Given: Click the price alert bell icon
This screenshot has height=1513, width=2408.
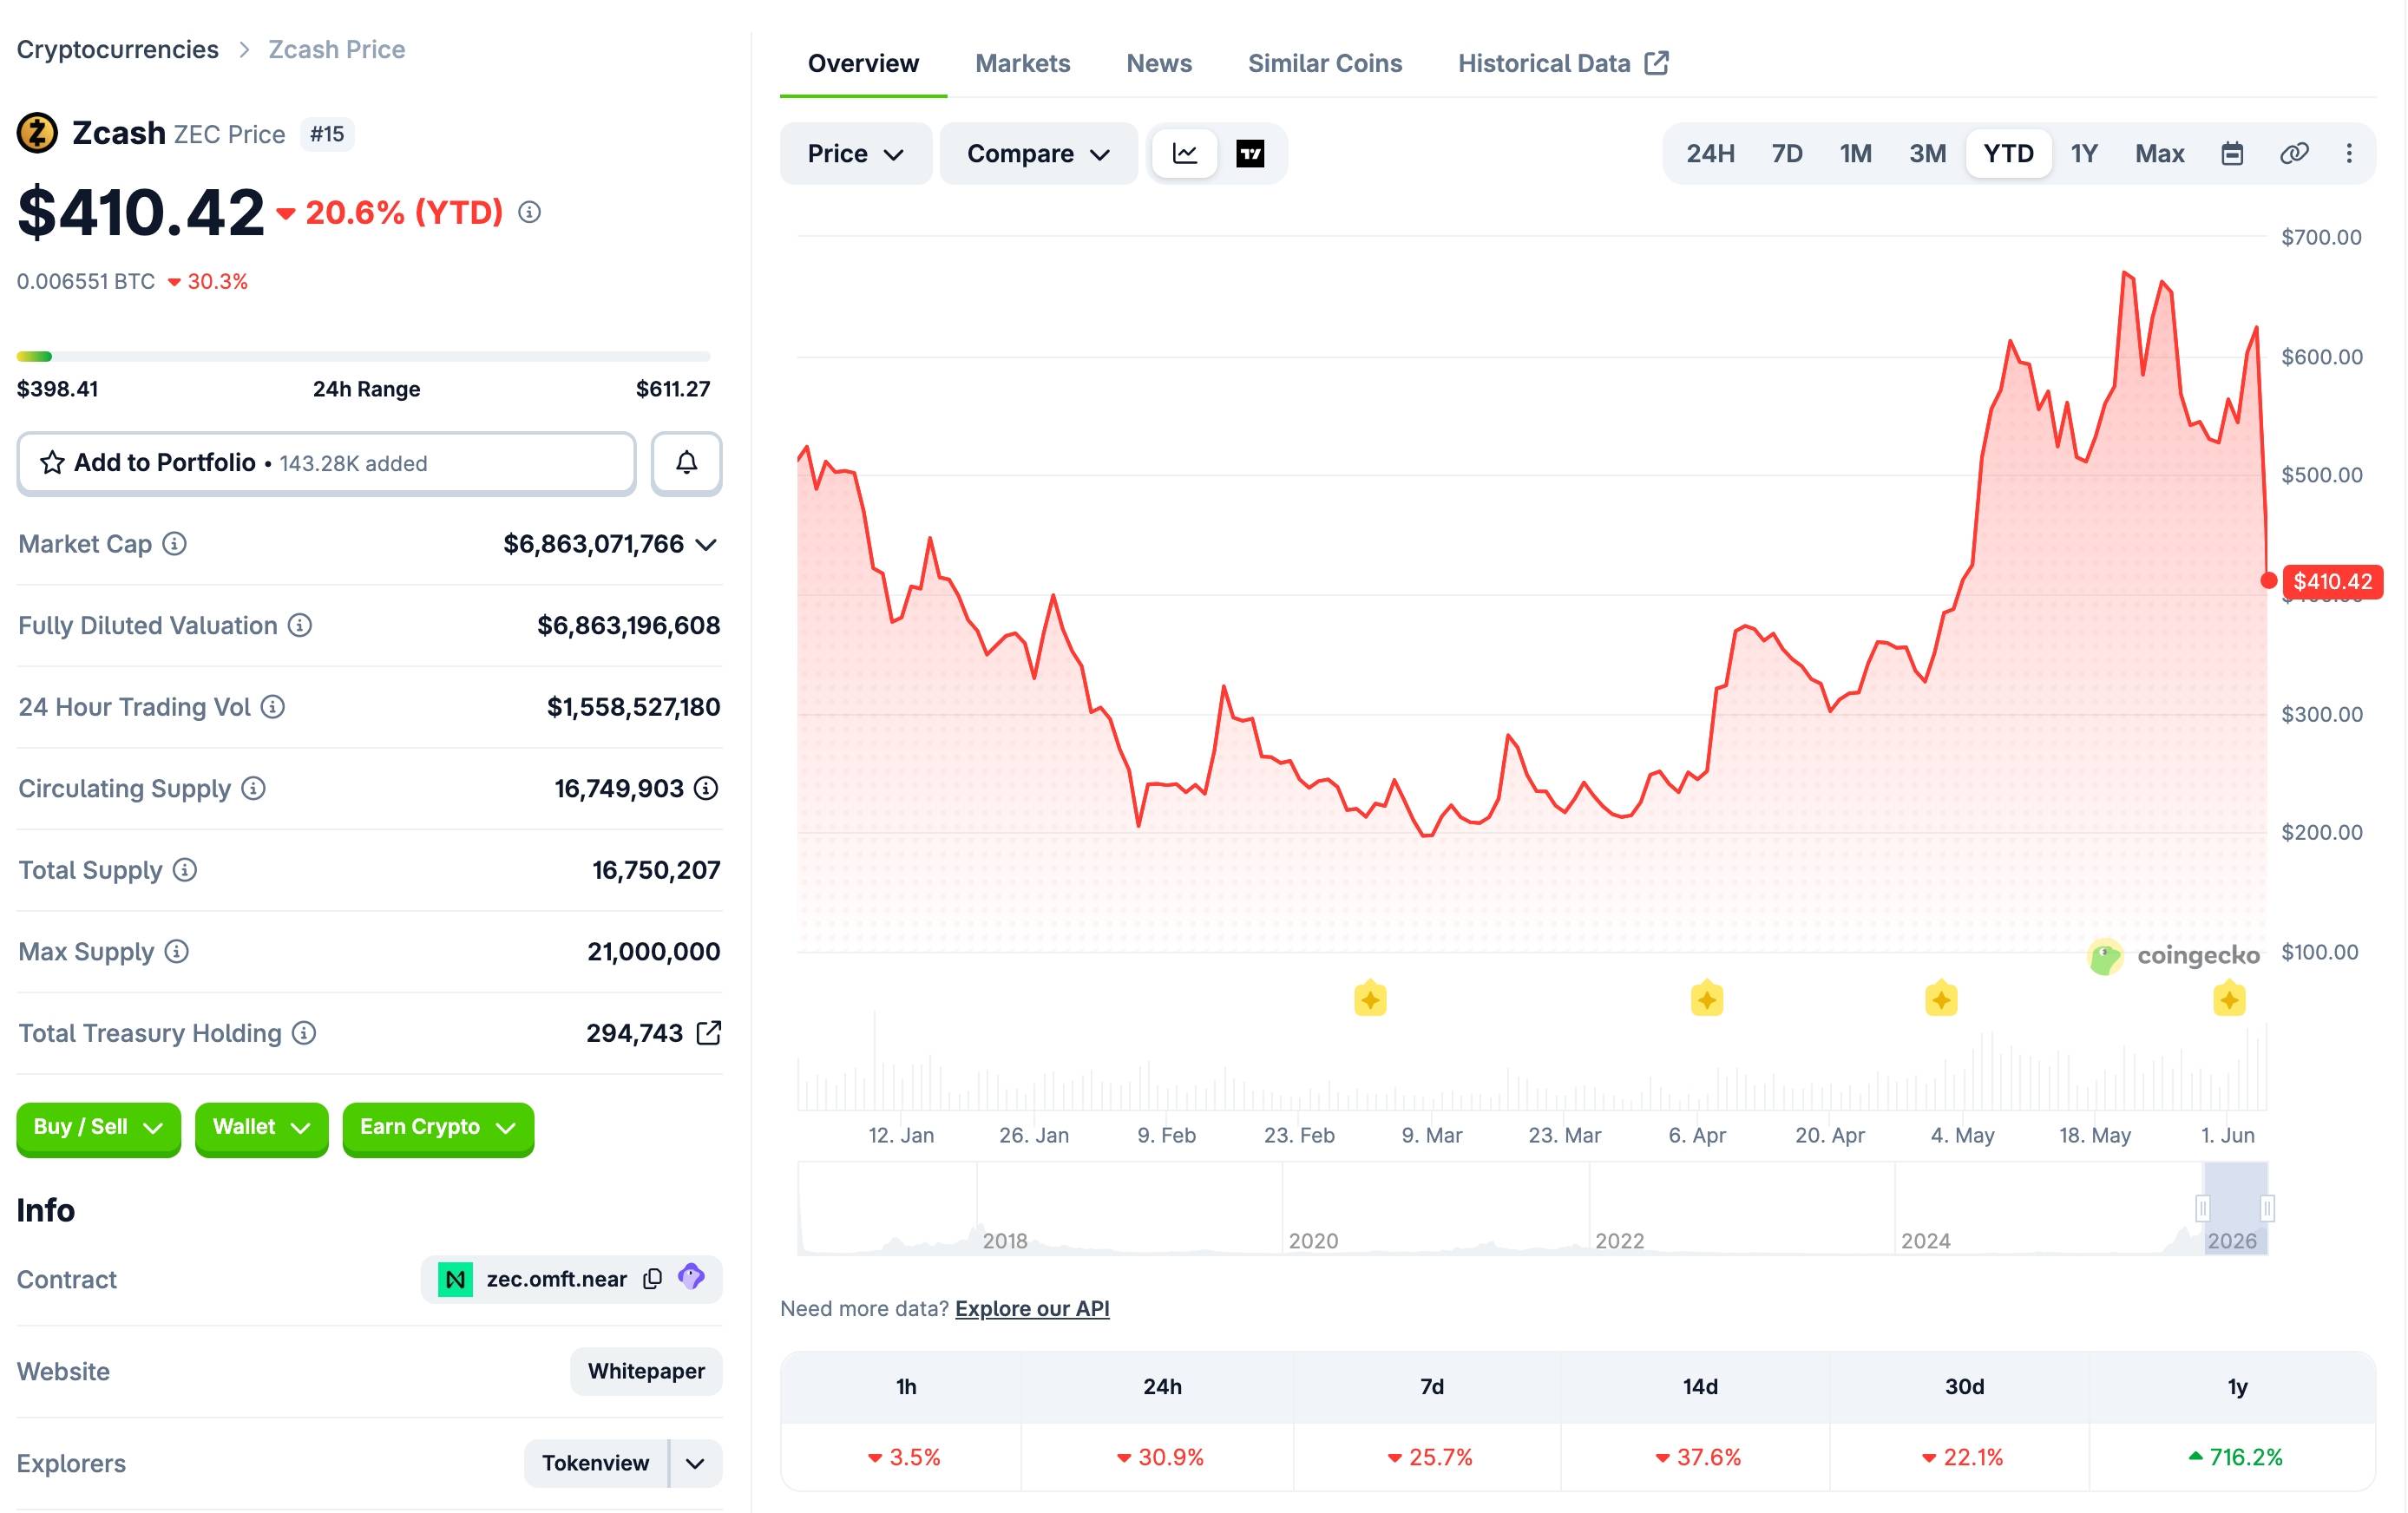Looking at the screenshot, I should (686, 463).
